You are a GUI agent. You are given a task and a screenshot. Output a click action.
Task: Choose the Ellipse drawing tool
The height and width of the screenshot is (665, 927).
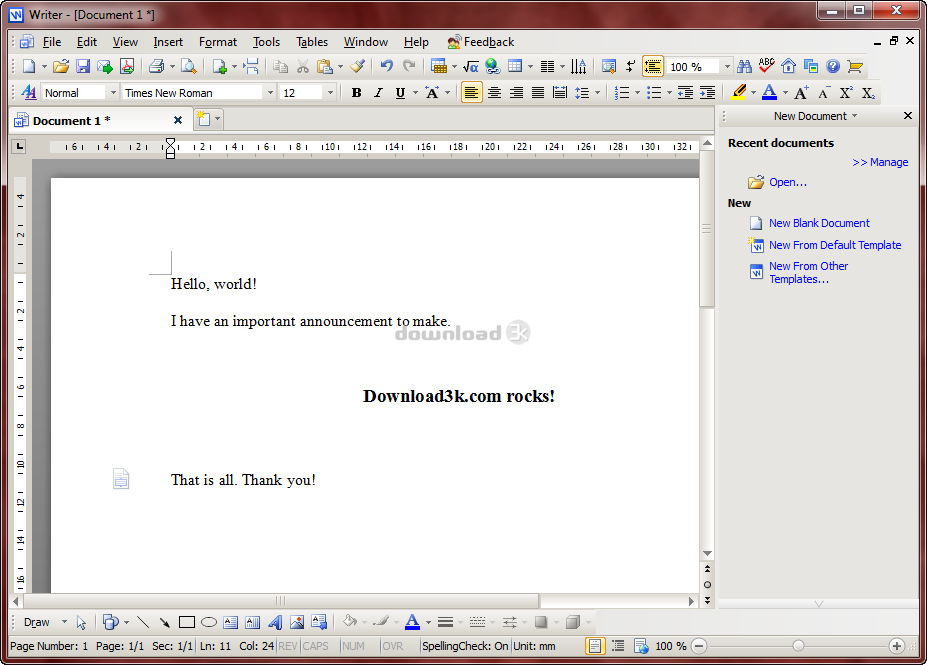click(209, 622)
